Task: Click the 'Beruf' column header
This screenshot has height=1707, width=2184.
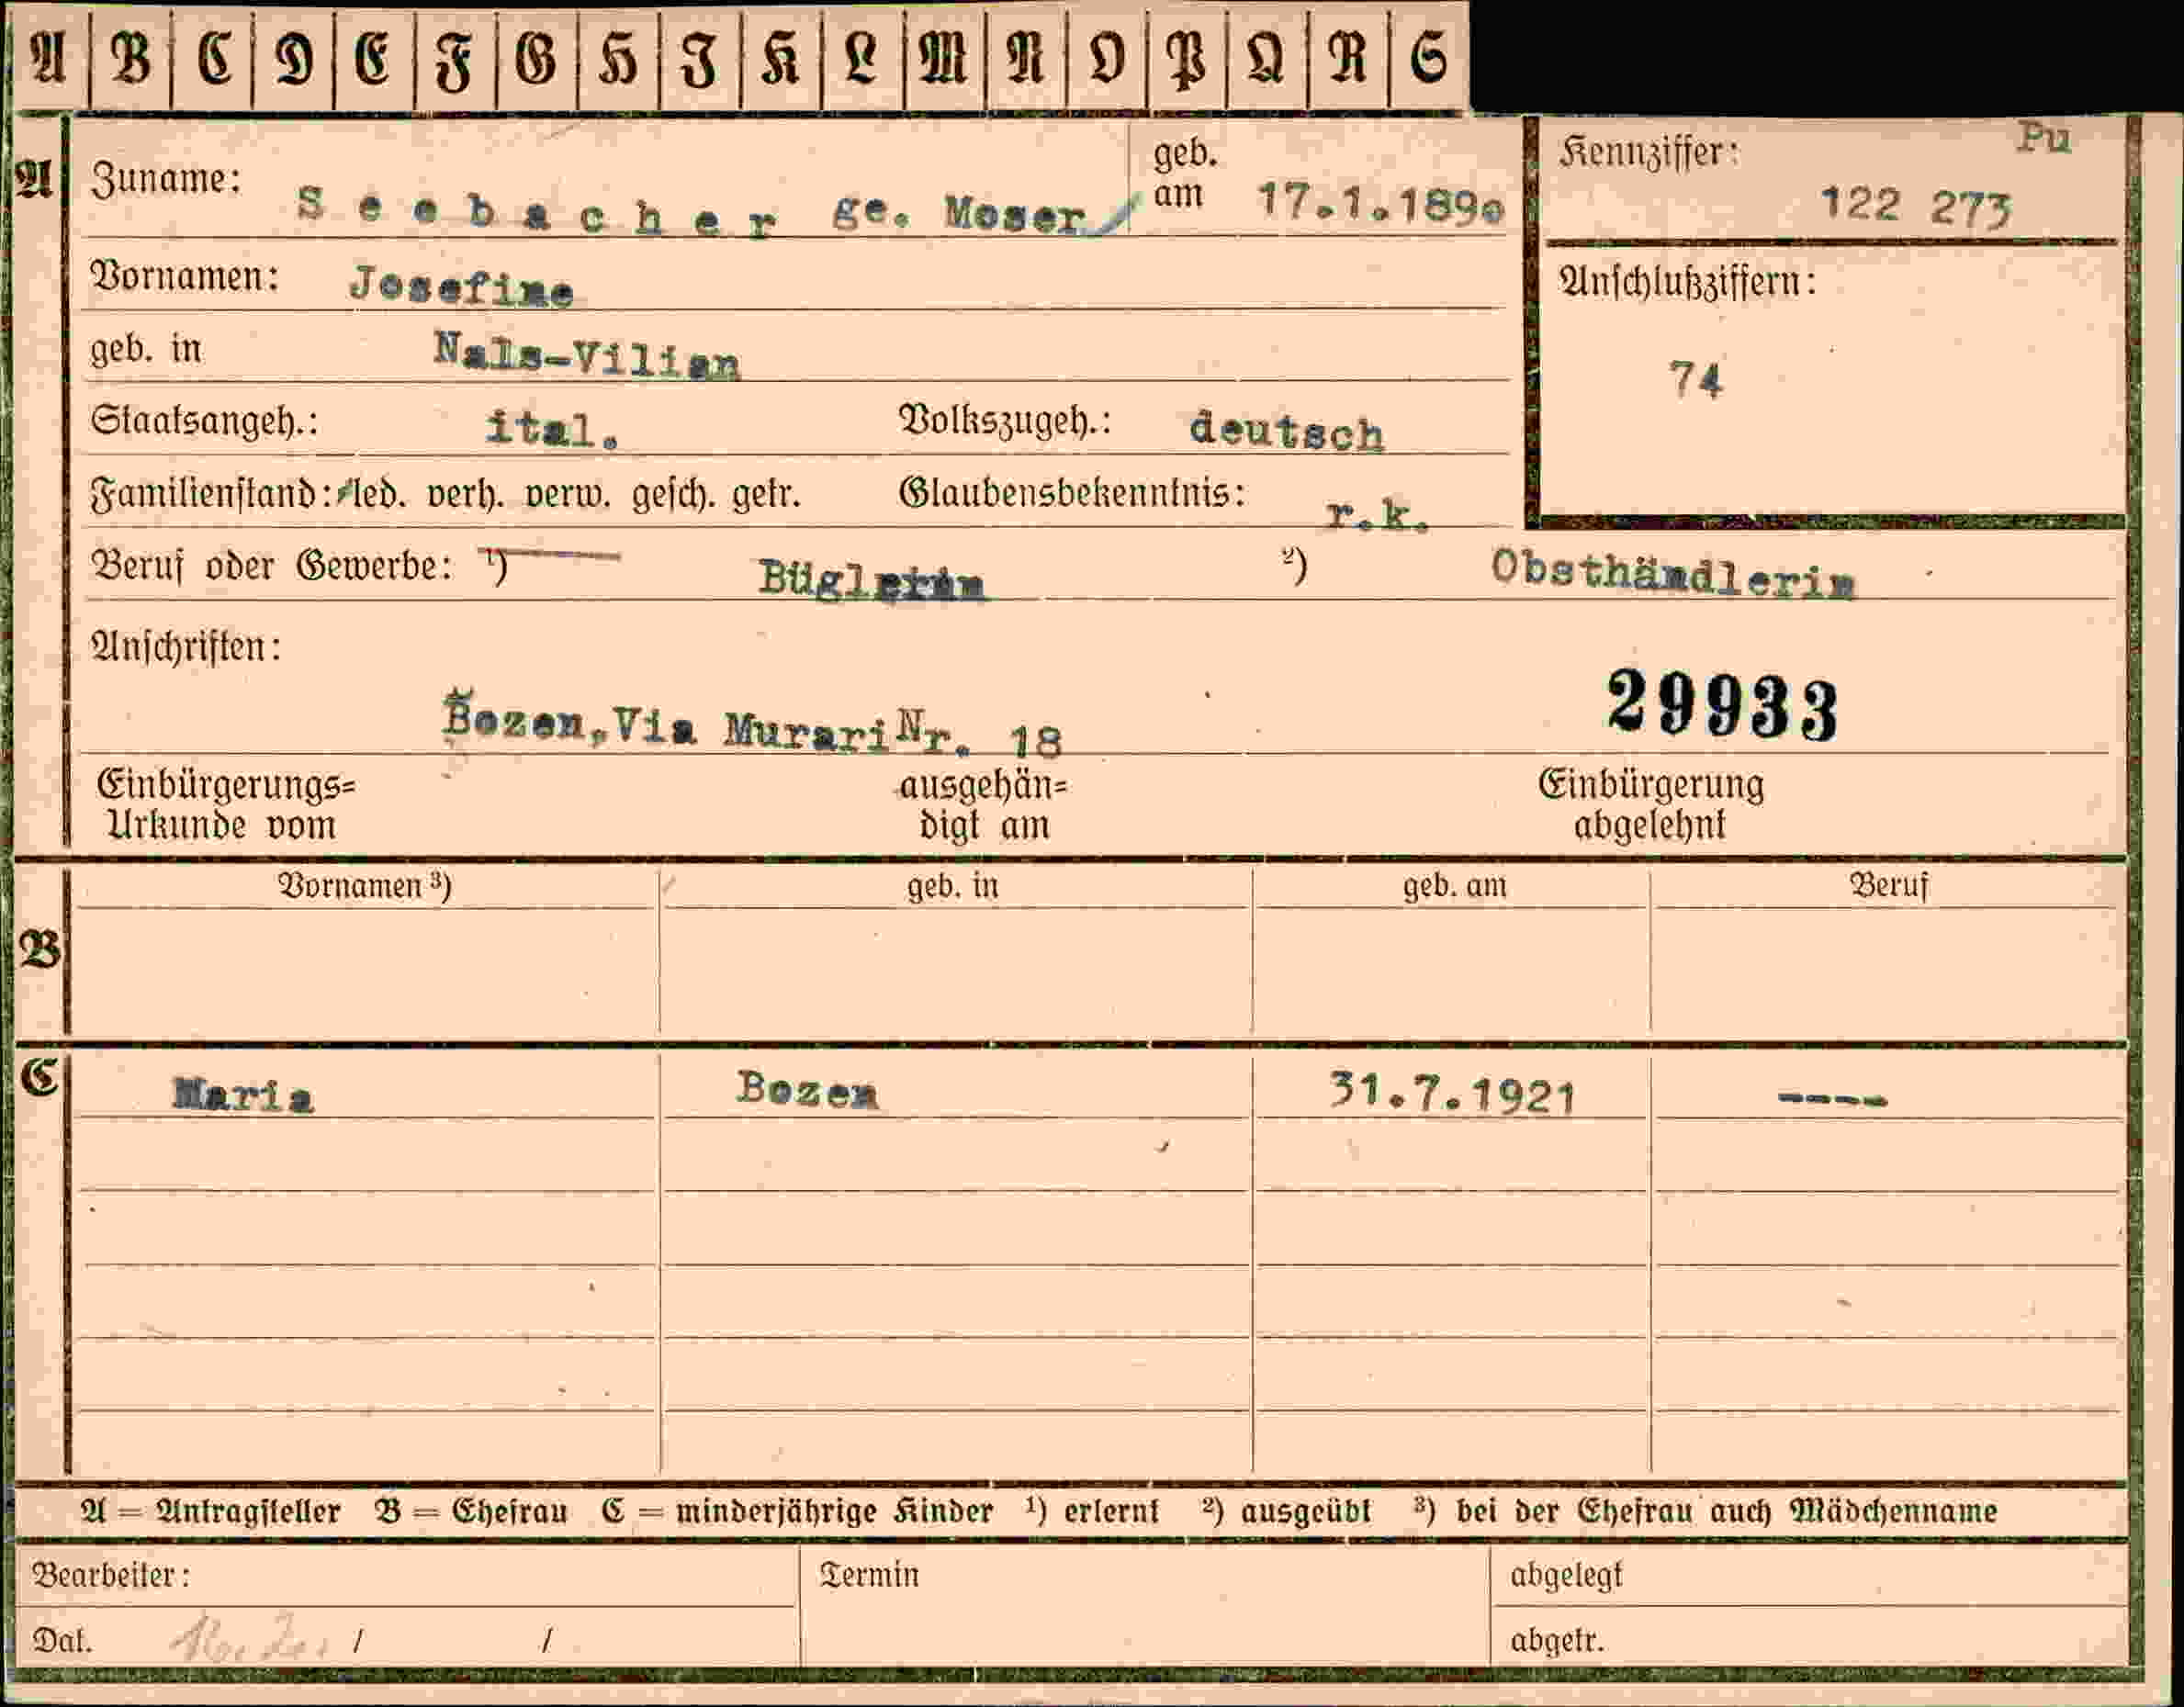Action: pyautogui.click(x=1888, y=885)
